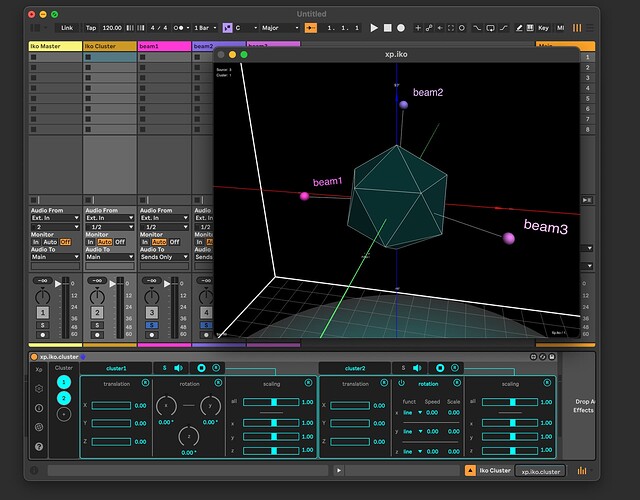The width and height of the screenshot is (640, 500).
Task: Add new cluster with plus circle
Action: (x=64, y=414)
